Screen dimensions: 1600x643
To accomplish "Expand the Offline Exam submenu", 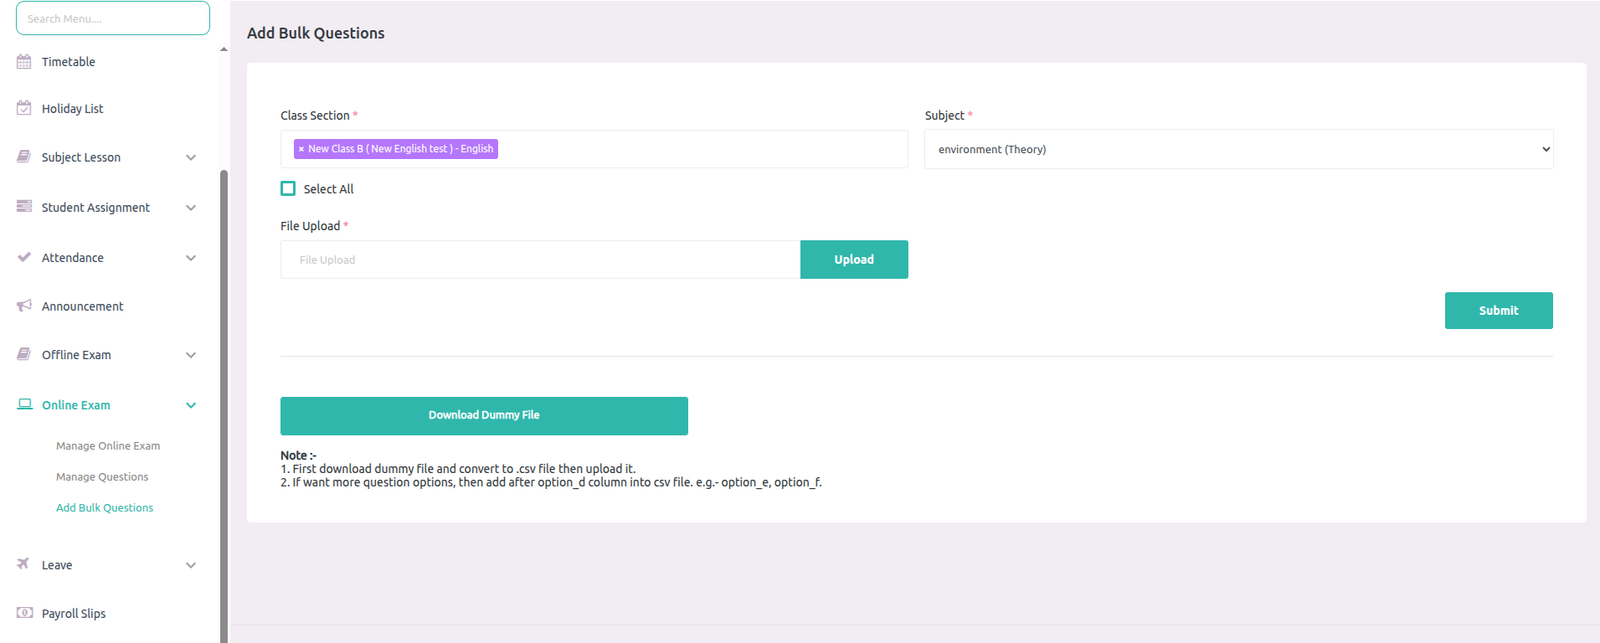I will [x=191, y=355].
